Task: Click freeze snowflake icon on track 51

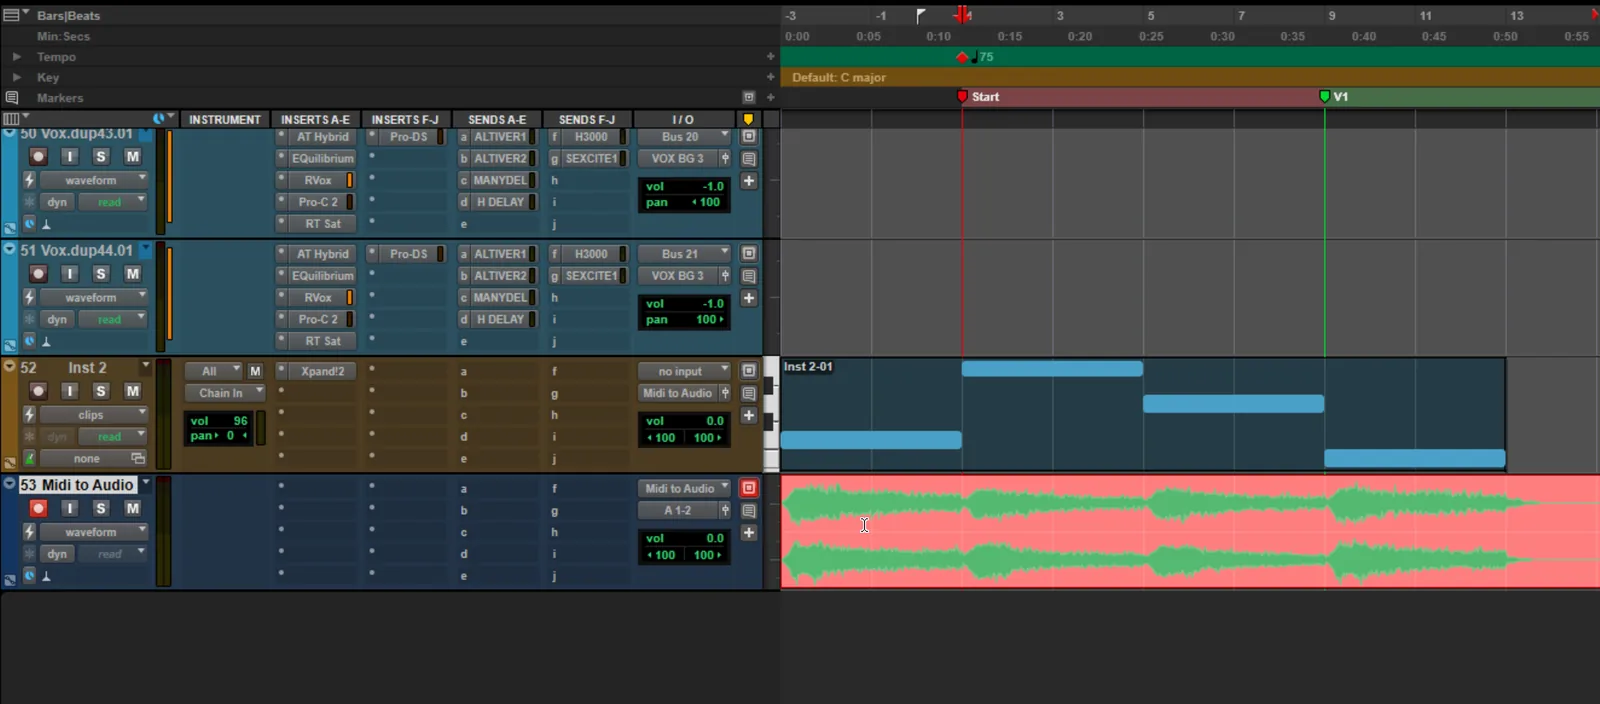Action: [29, 319]
